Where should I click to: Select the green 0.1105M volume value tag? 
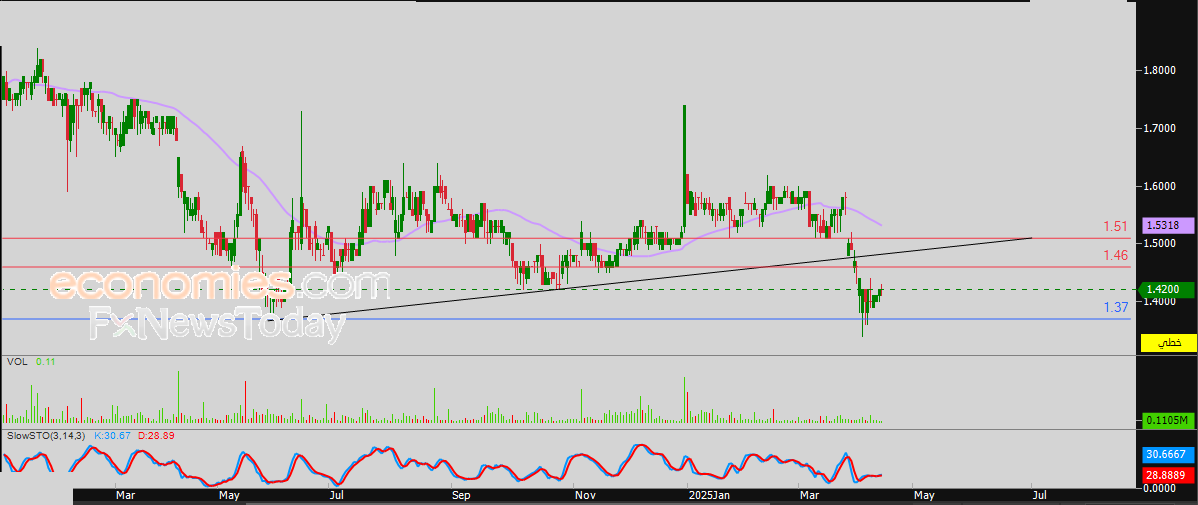tap(1166, 420)
